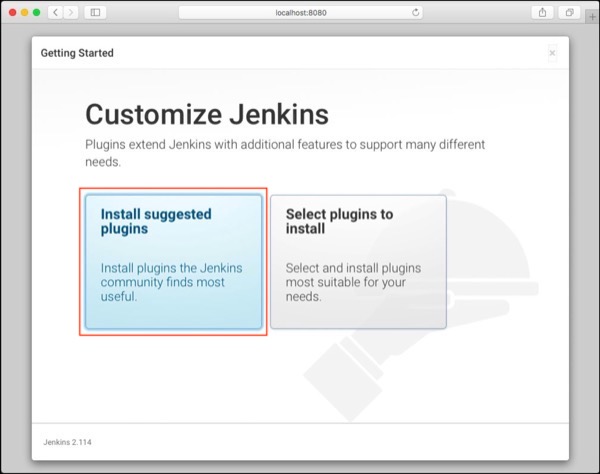Open a new tab with plus
This screenshot has width=600, height=474.
tap(592, 17)
